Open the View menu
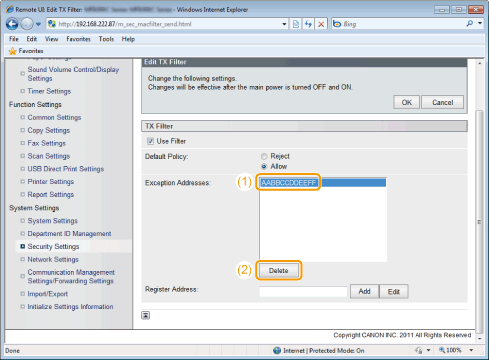This screenshot has width=489, height=360. pos(52,39)
